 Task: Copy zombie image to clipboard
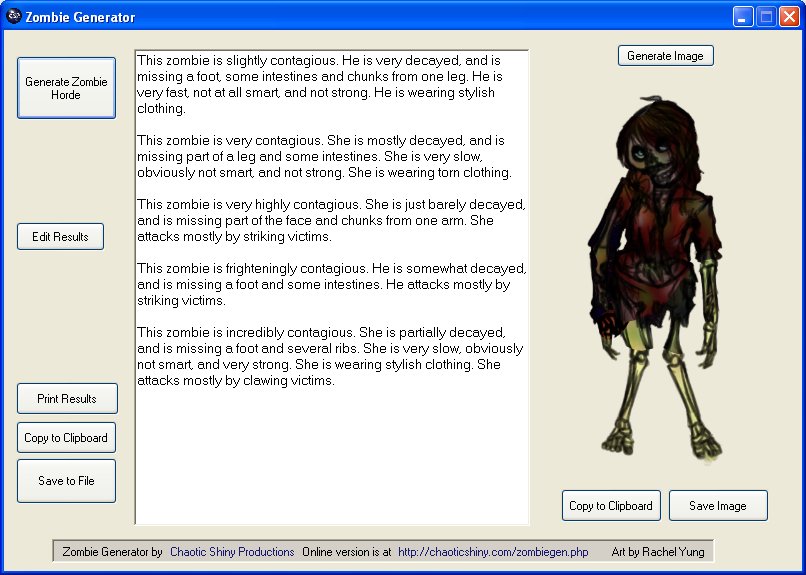[x=611, y=506]
